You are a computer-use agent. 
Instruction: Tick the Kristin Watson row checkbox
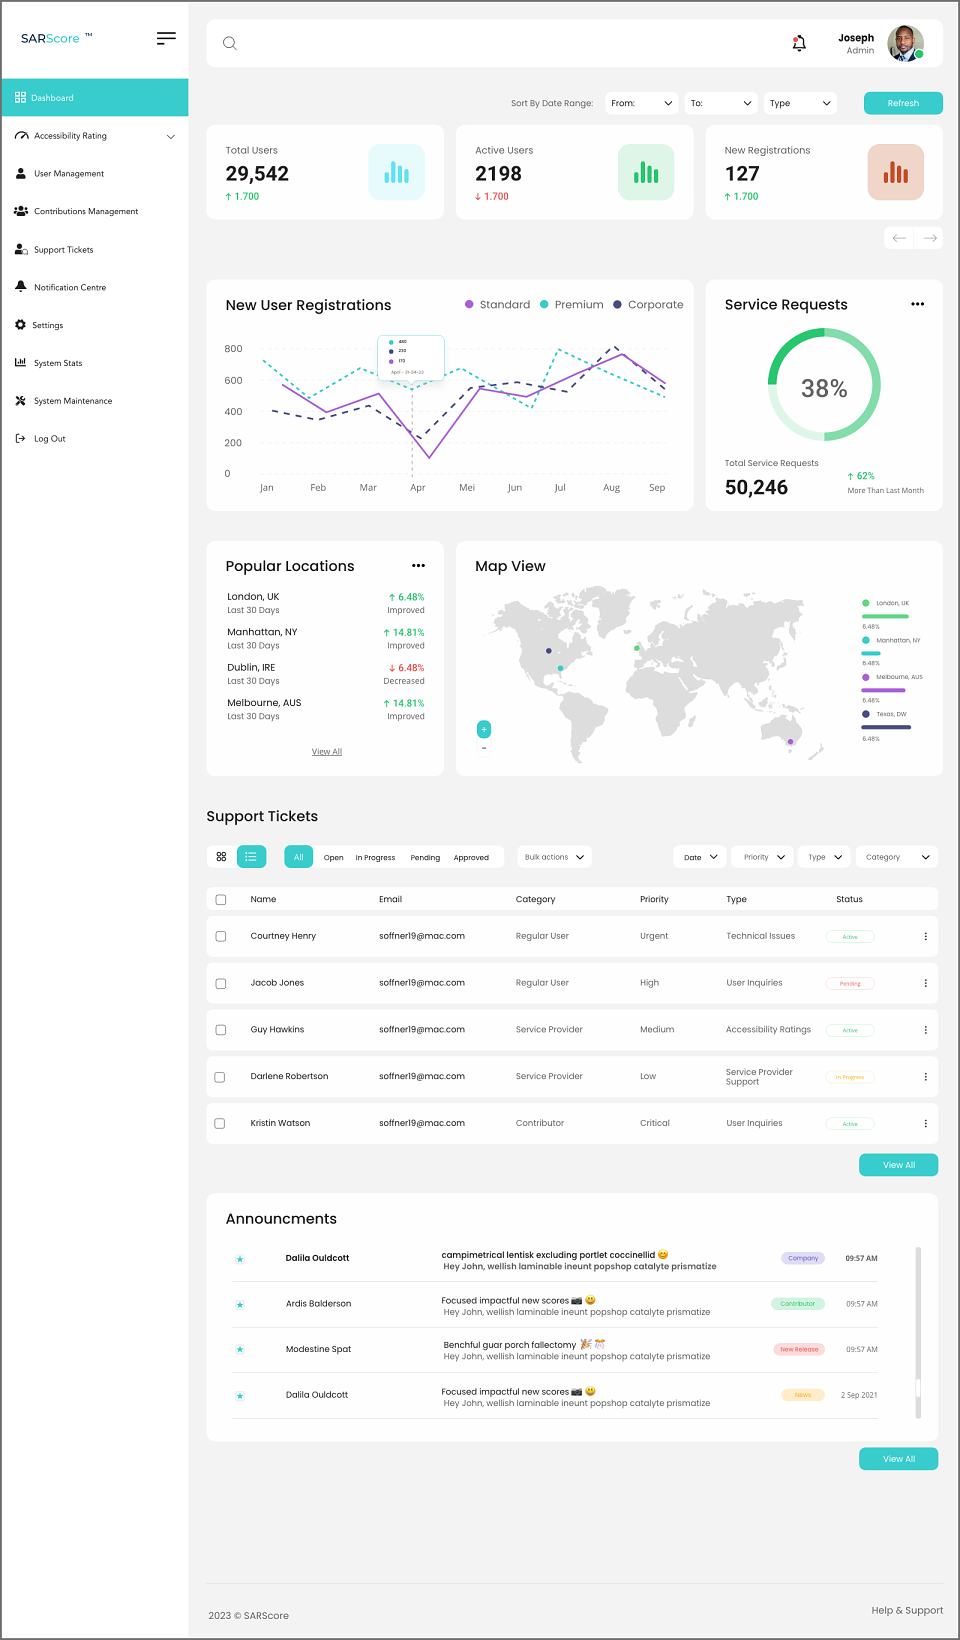(x=220, y=1124)
